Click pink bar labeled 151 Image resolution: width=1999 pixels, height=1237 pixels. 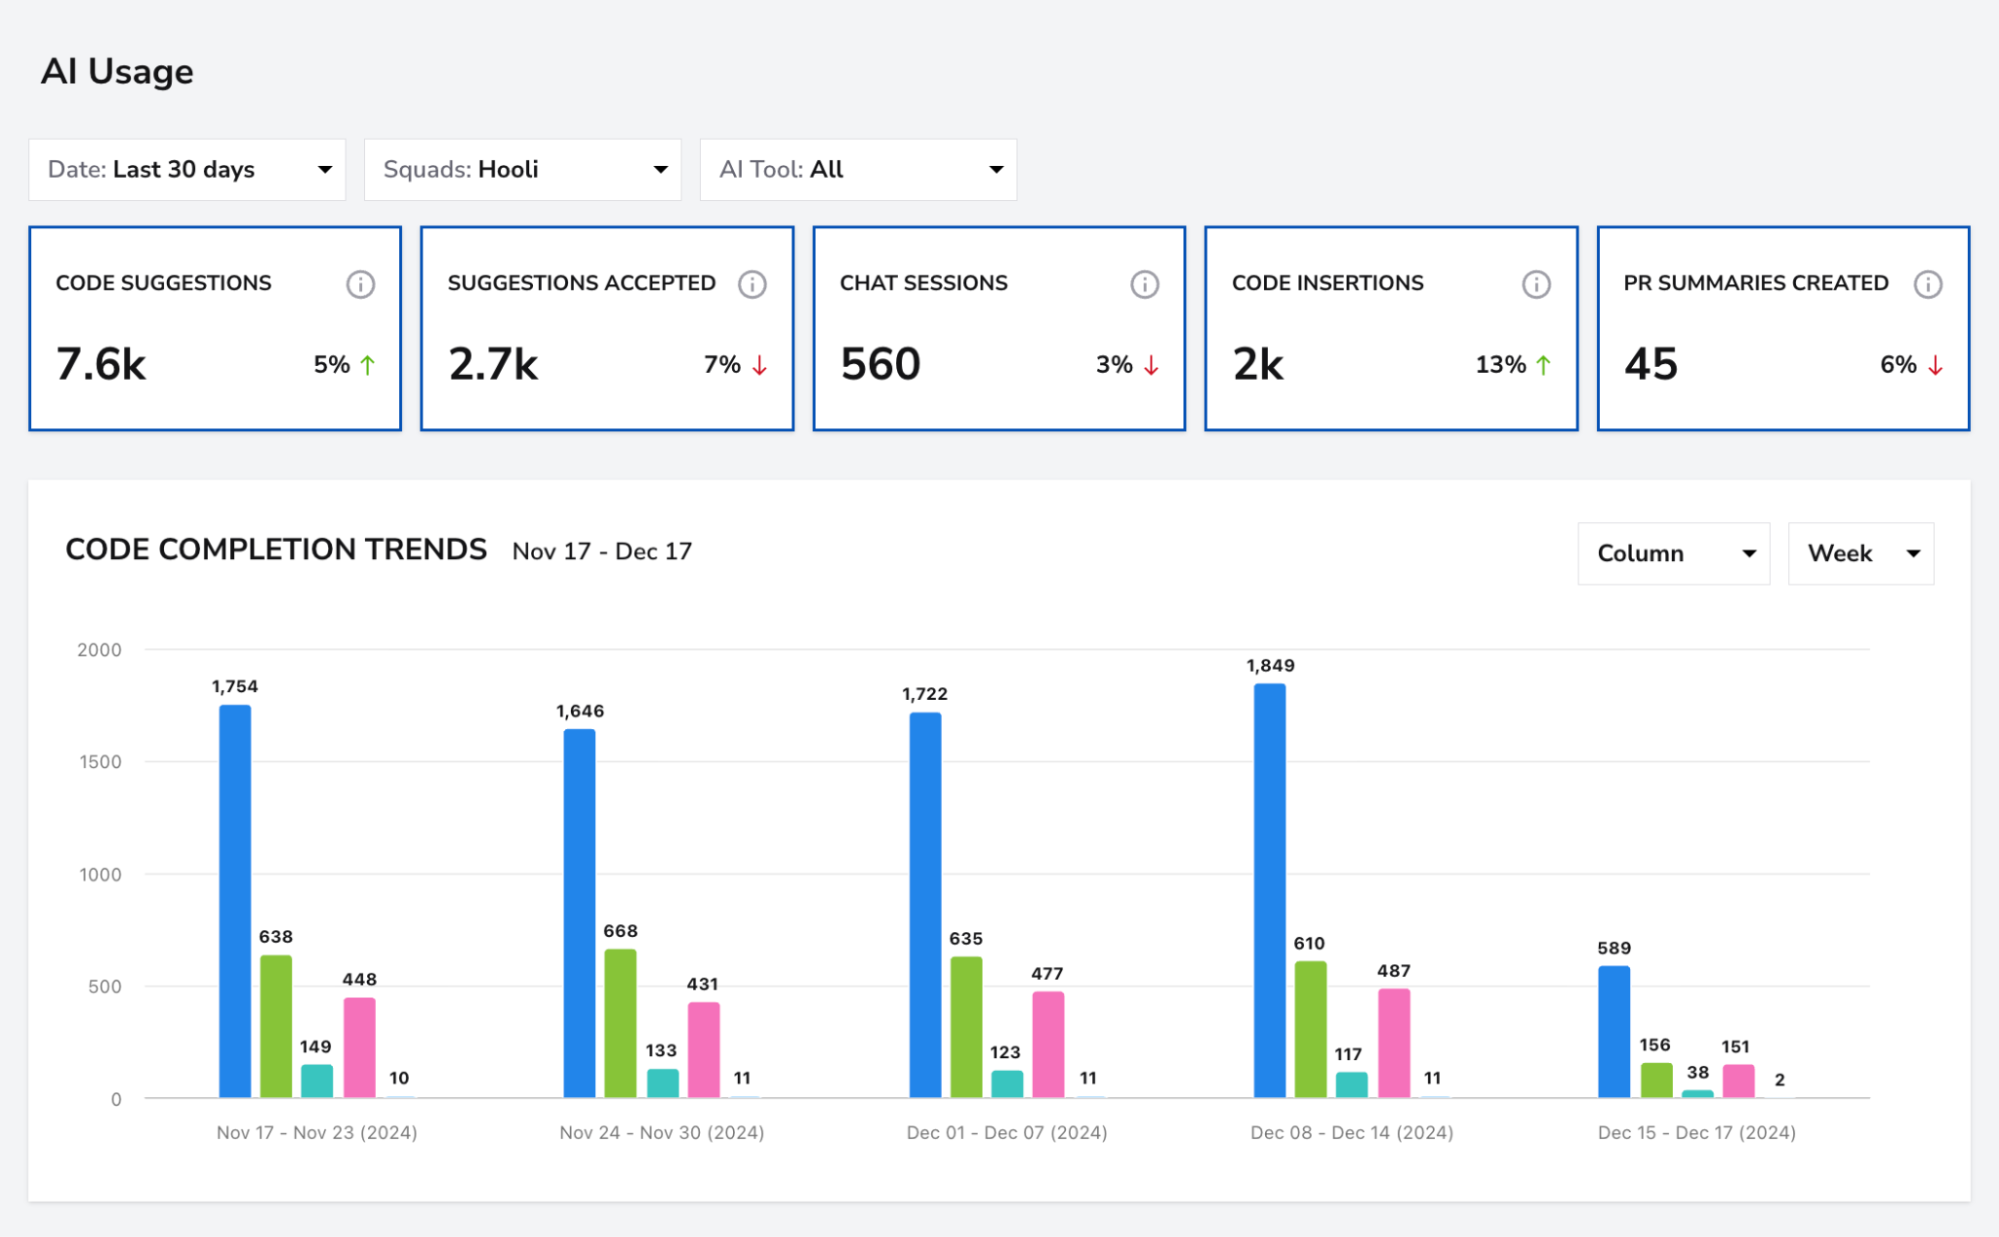(x=1738, y=1081)
